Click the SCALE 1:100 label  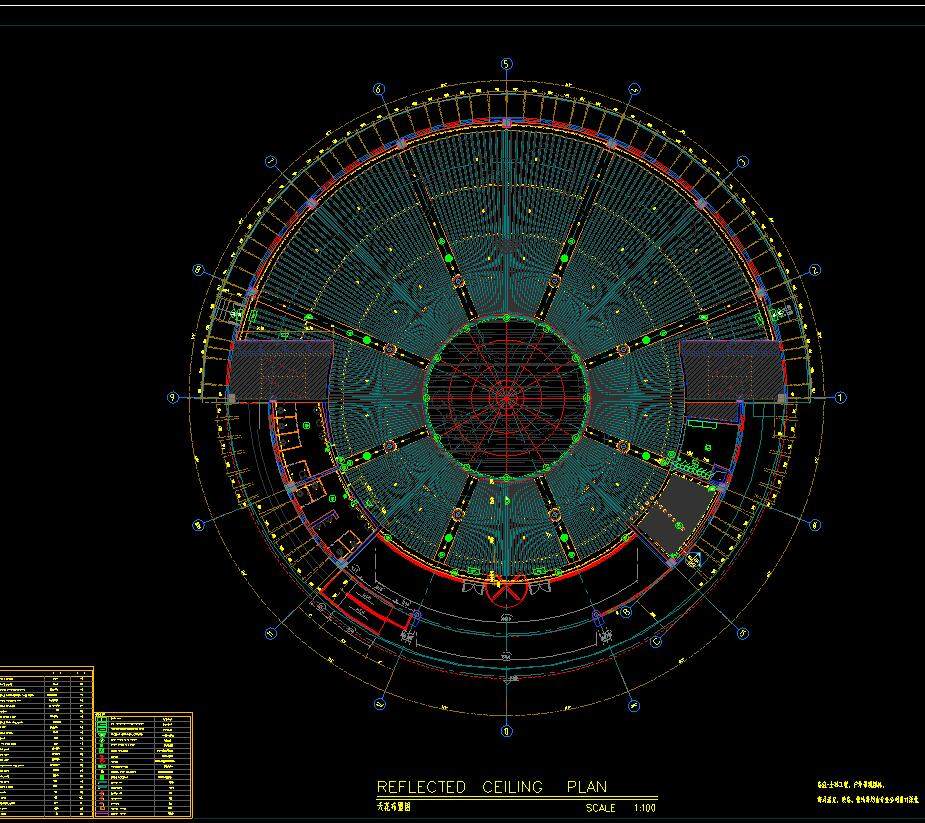tap(620, 808)
